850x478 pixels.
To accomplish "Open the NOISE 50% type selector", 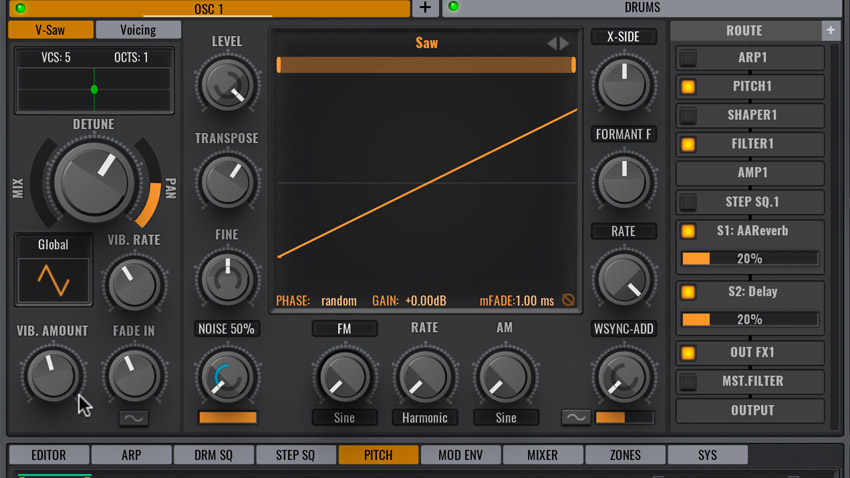I will coord(227,329).
